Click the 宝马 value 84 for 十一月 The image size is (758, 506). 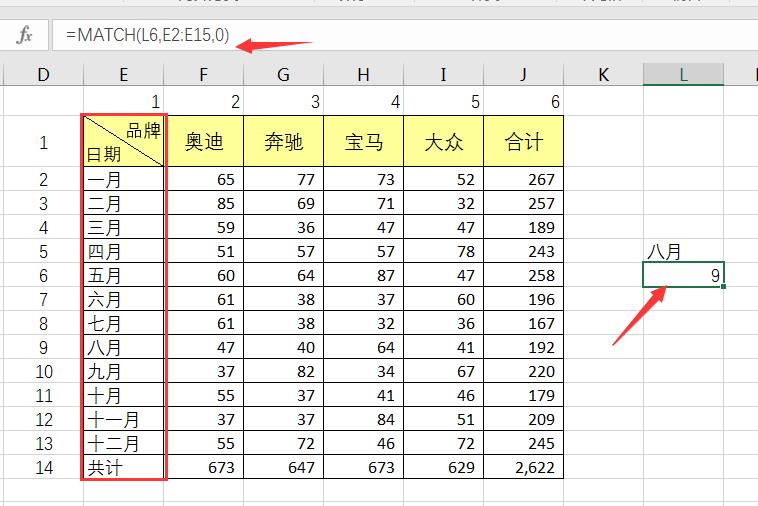(x=364, y=419)
